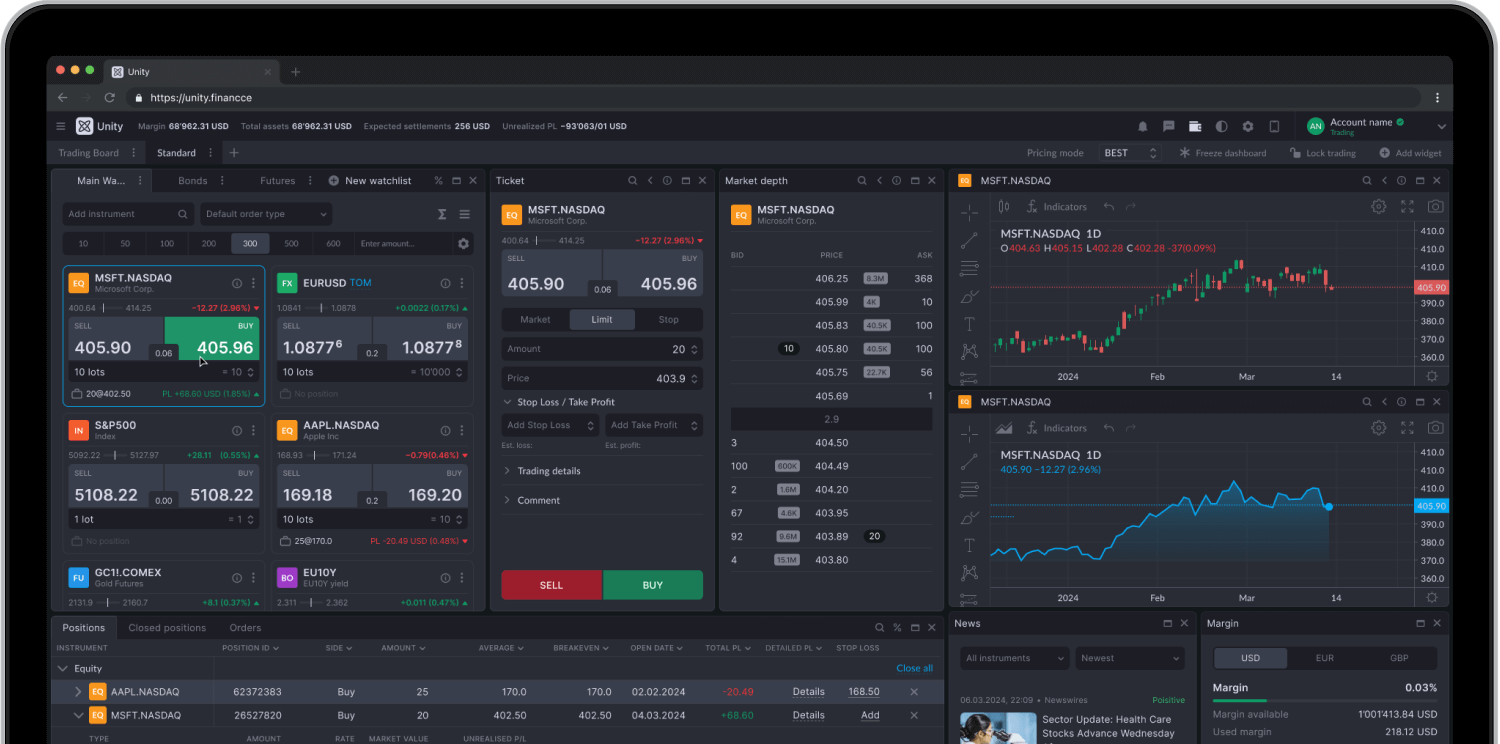1500x744 pixels.
Task: Click the red SELL button in Ticket
Action: (551, 585)
